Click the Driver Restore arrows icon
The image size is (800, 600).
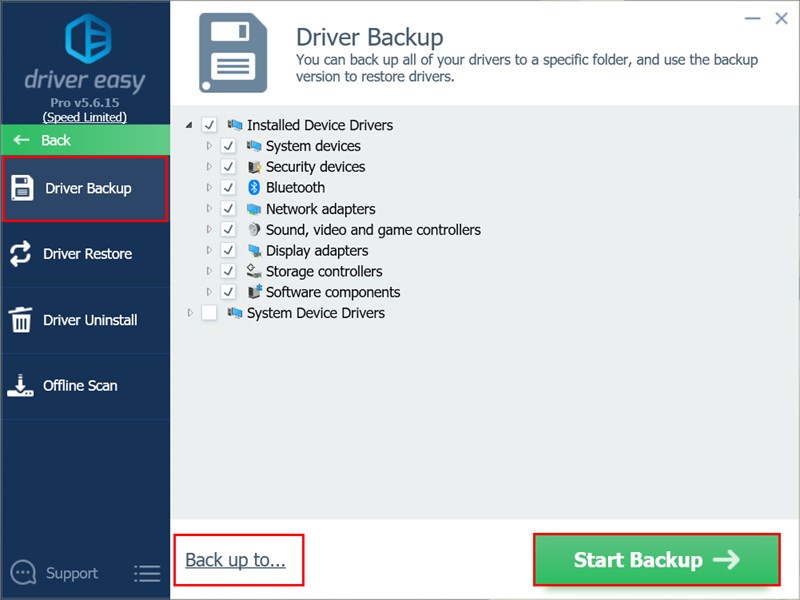pyautogui.click(x=21, y=254)
